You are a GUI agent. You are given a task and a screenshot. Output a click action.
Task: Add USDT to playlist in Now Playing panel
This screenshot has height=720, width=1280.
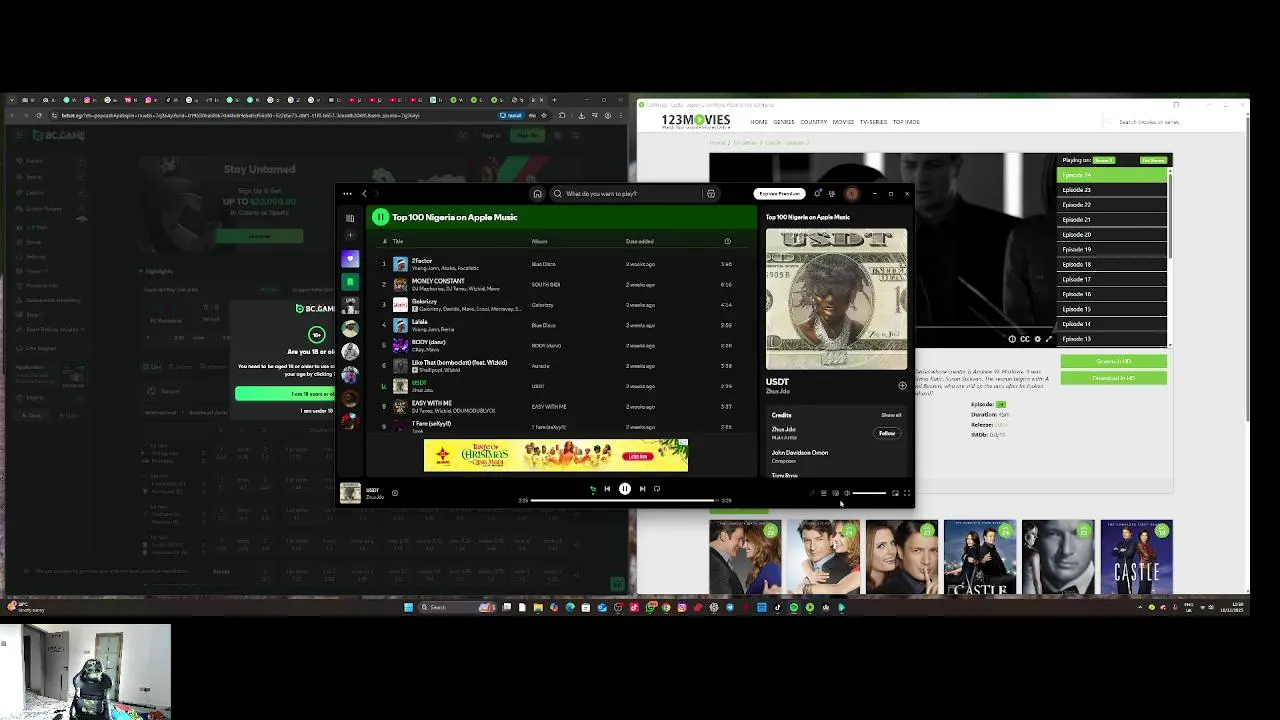(902, 385)
